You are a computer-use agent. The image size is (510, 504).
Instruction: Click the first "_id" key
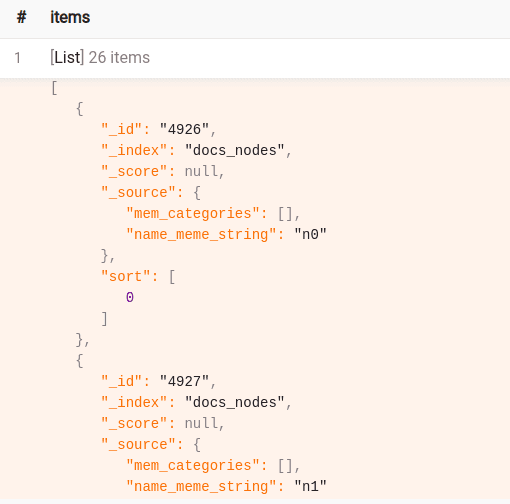(122, 129)
